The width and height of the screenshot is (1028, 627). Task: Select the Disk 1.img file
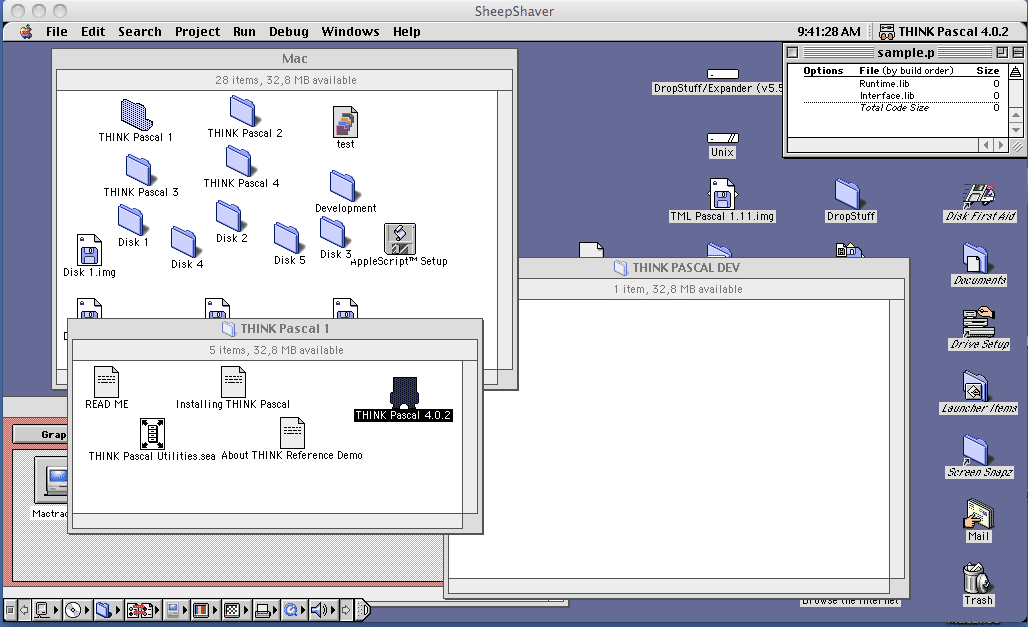tap(89, 250)
